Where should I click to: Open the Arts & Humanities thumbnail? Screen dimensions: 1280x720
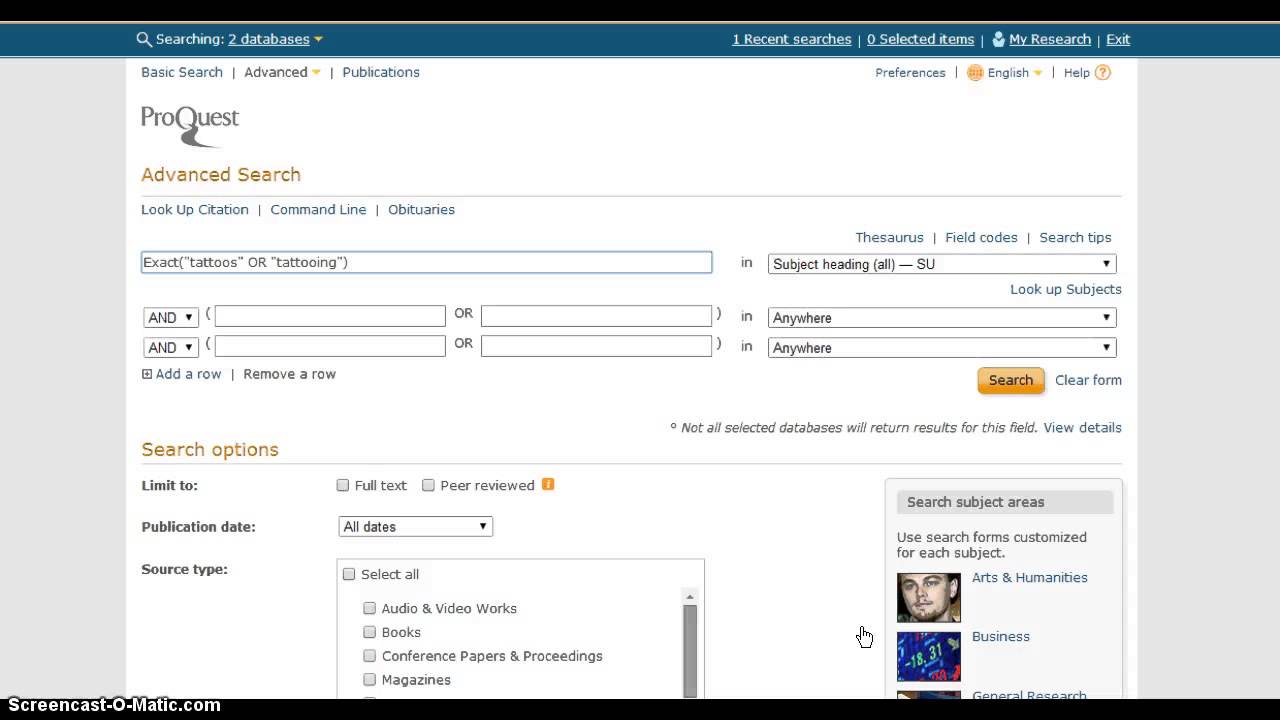(928, 597)
